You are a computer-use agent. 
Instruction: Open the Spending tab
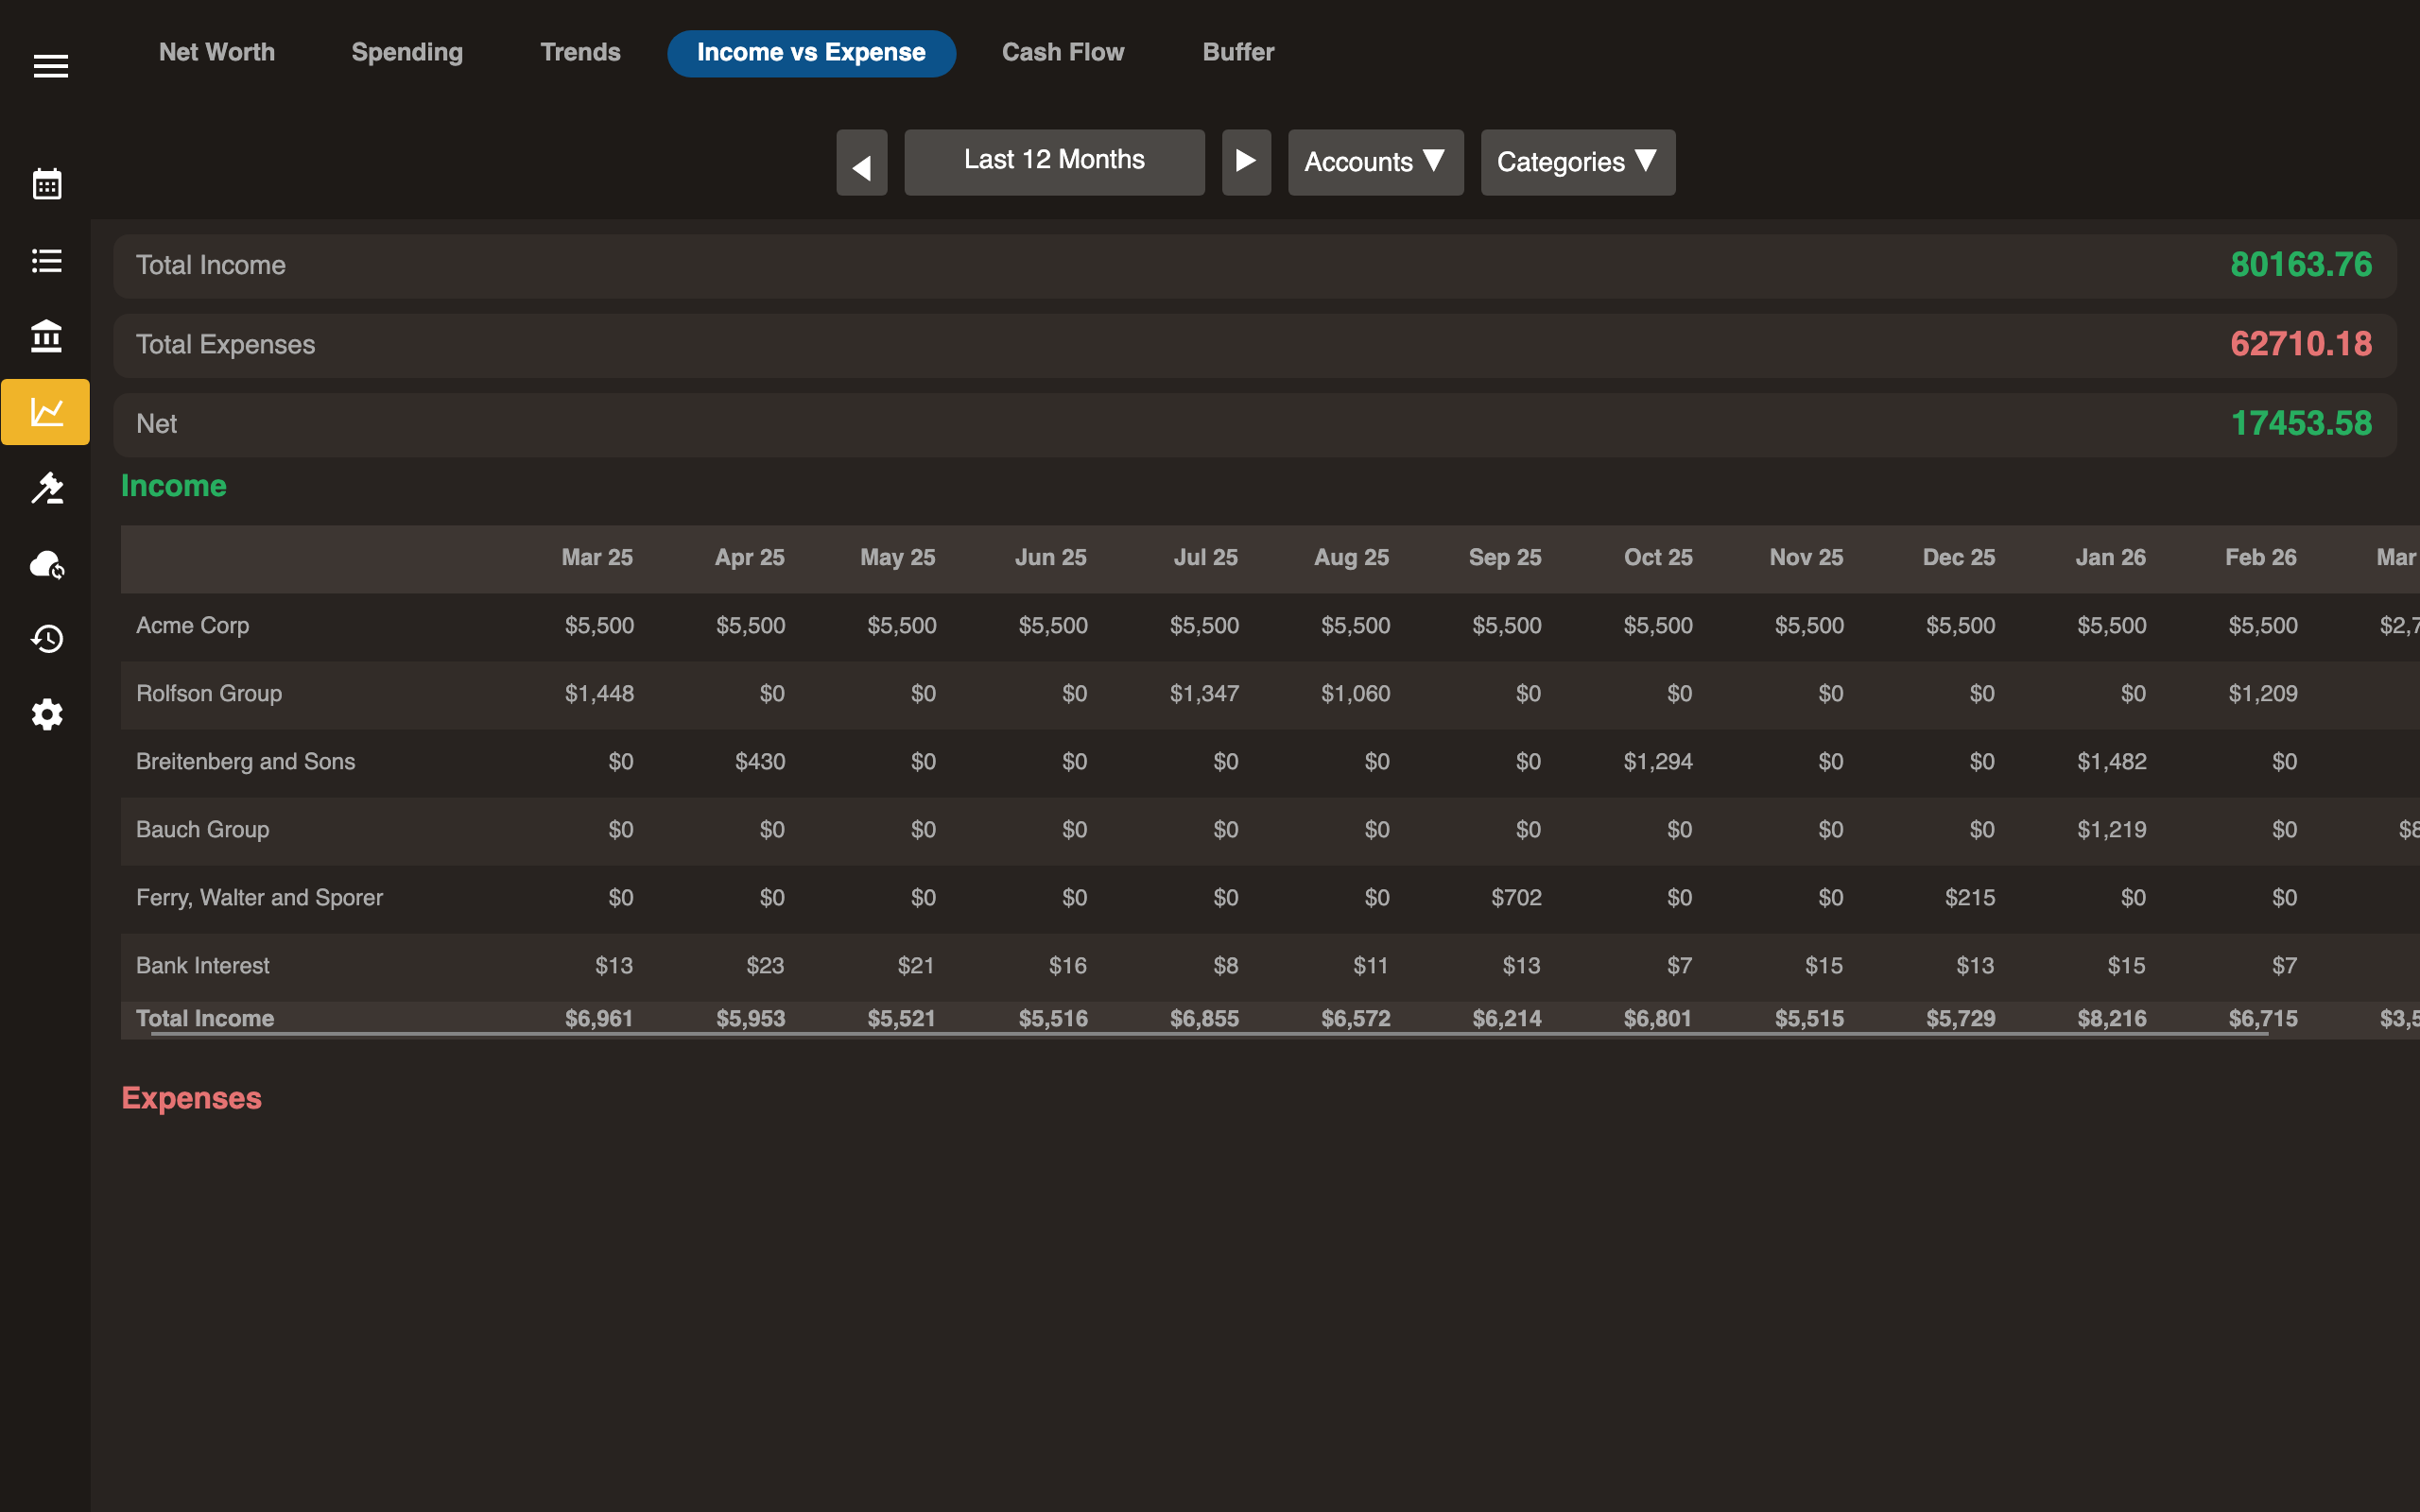click(x=407, y=52)
